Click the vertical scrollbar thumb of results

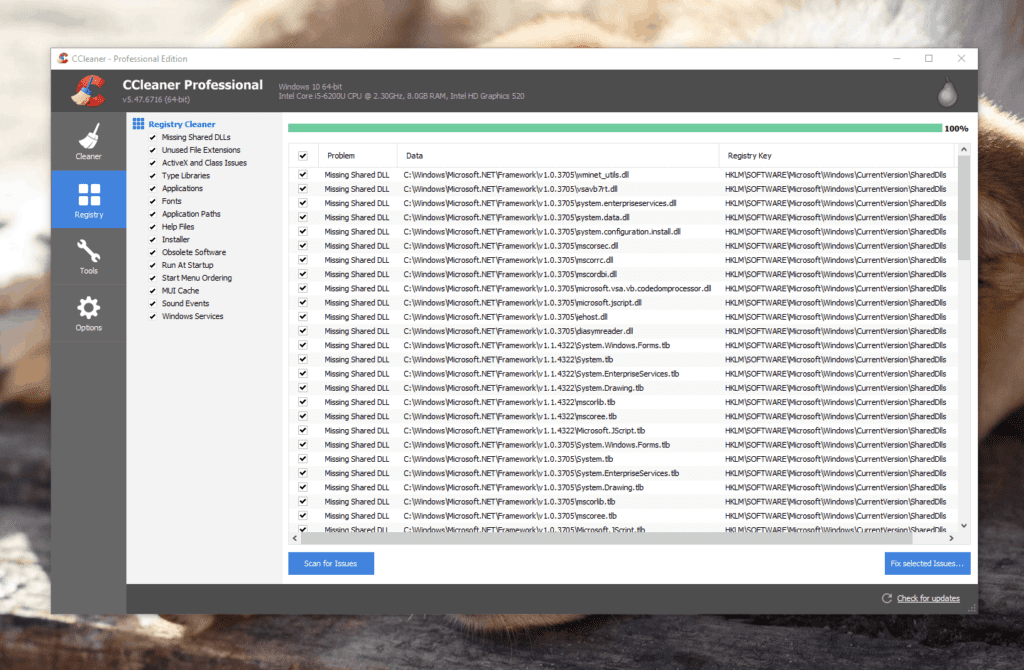(964, 208)
